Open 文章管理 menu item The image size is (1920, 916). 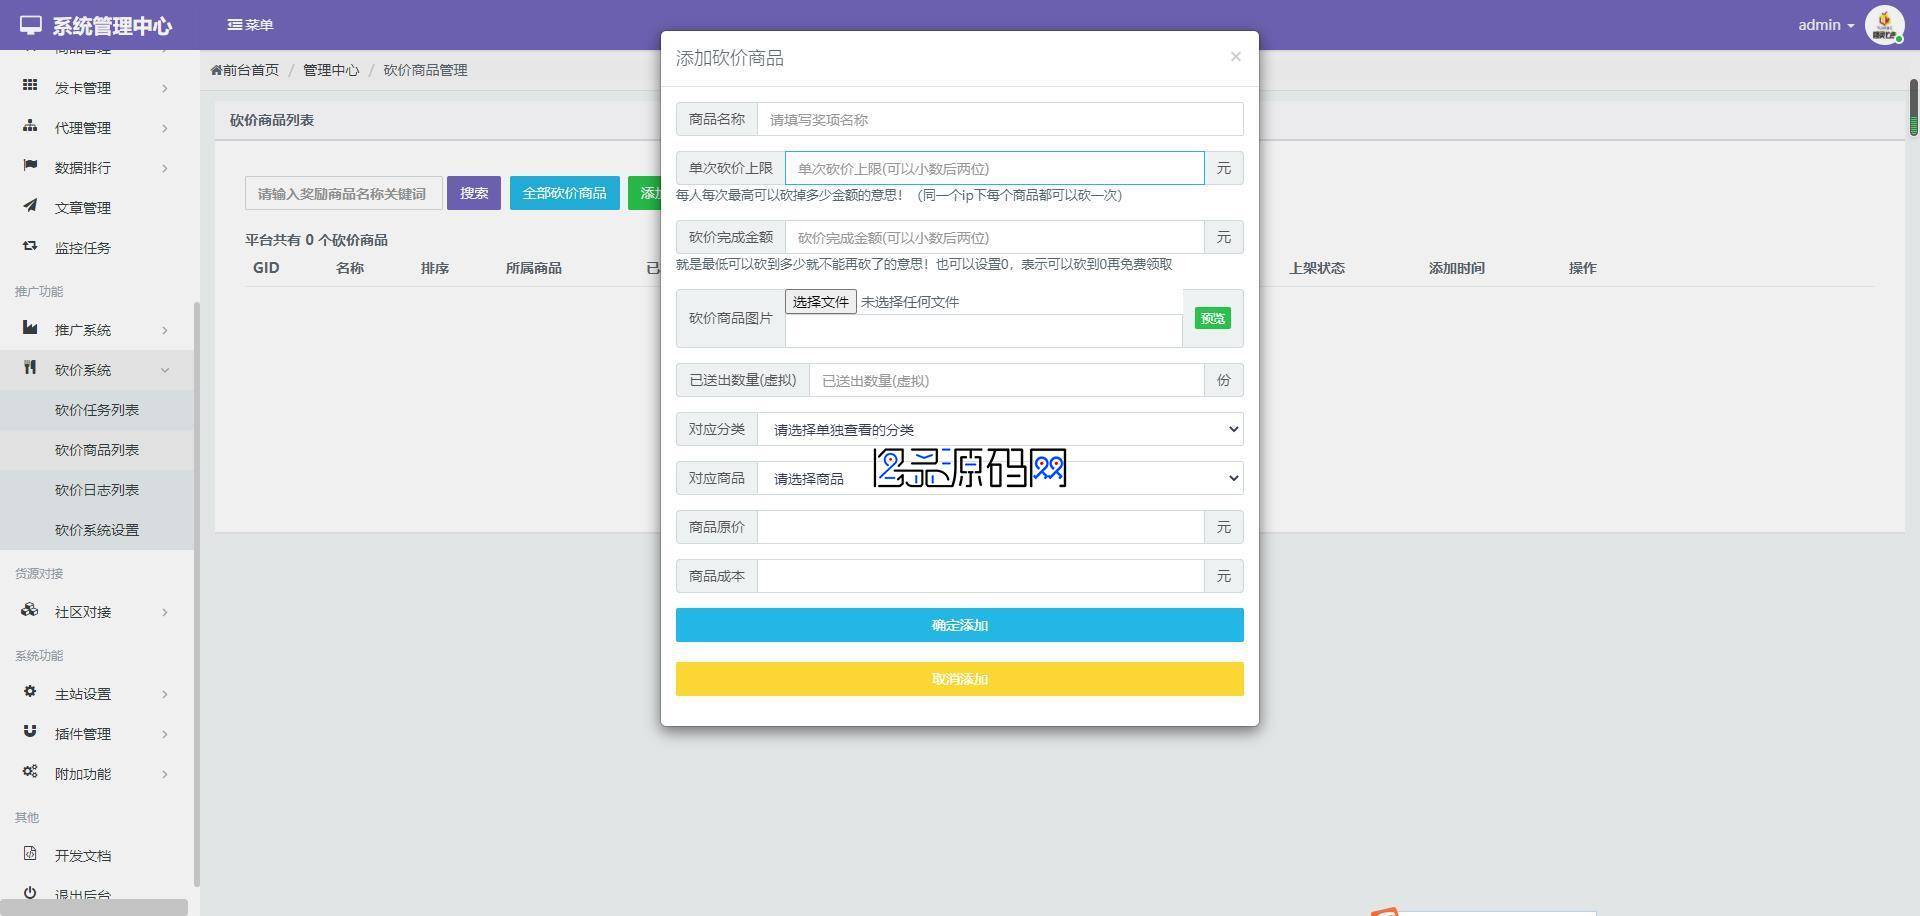coord(97,208)
